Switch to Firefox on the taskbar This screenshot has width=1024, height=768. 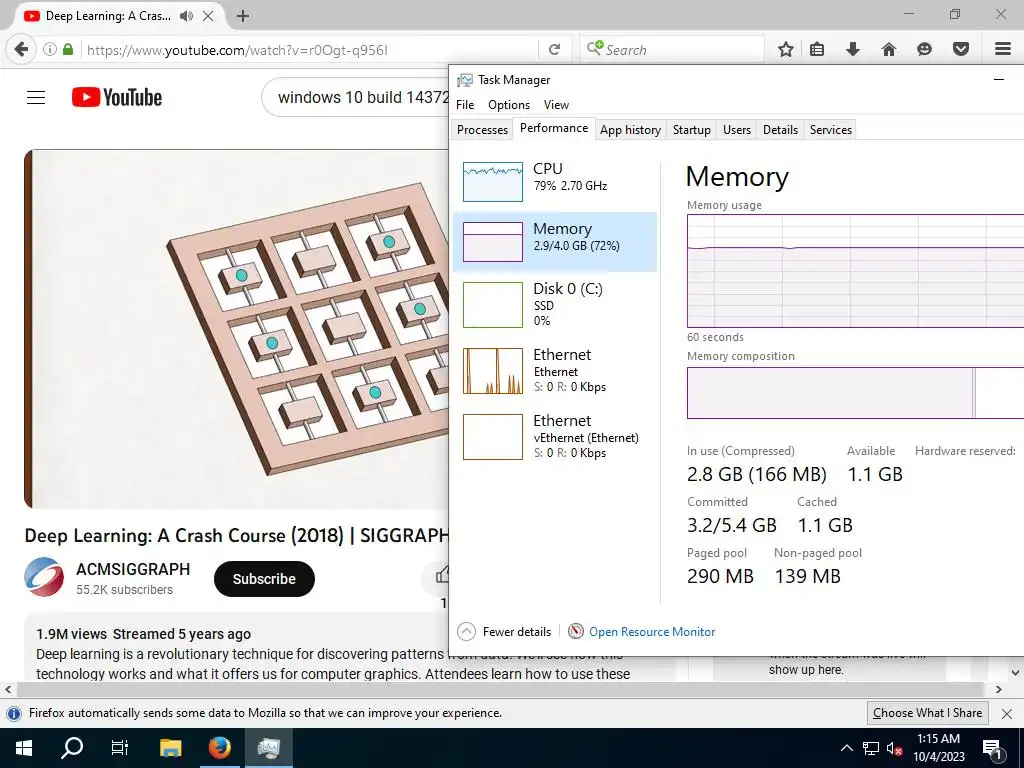click(219, 748)
